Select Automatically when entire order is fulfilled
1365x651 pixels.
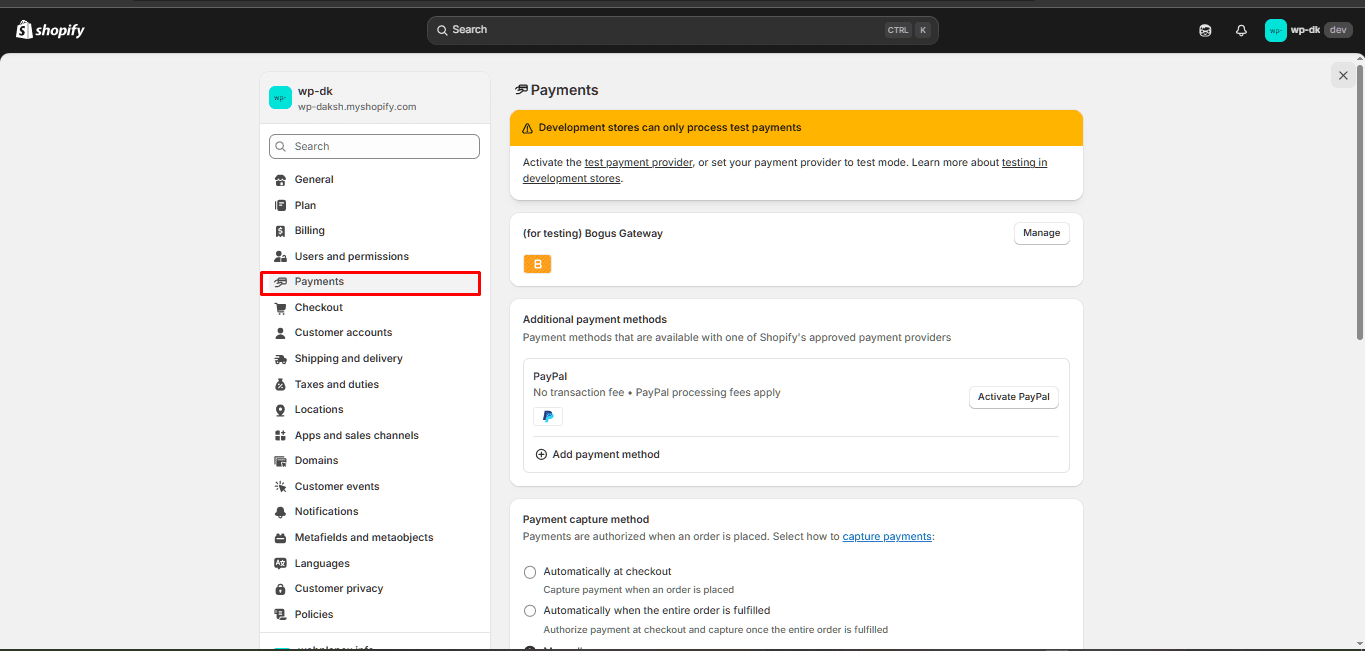[530, 611]
